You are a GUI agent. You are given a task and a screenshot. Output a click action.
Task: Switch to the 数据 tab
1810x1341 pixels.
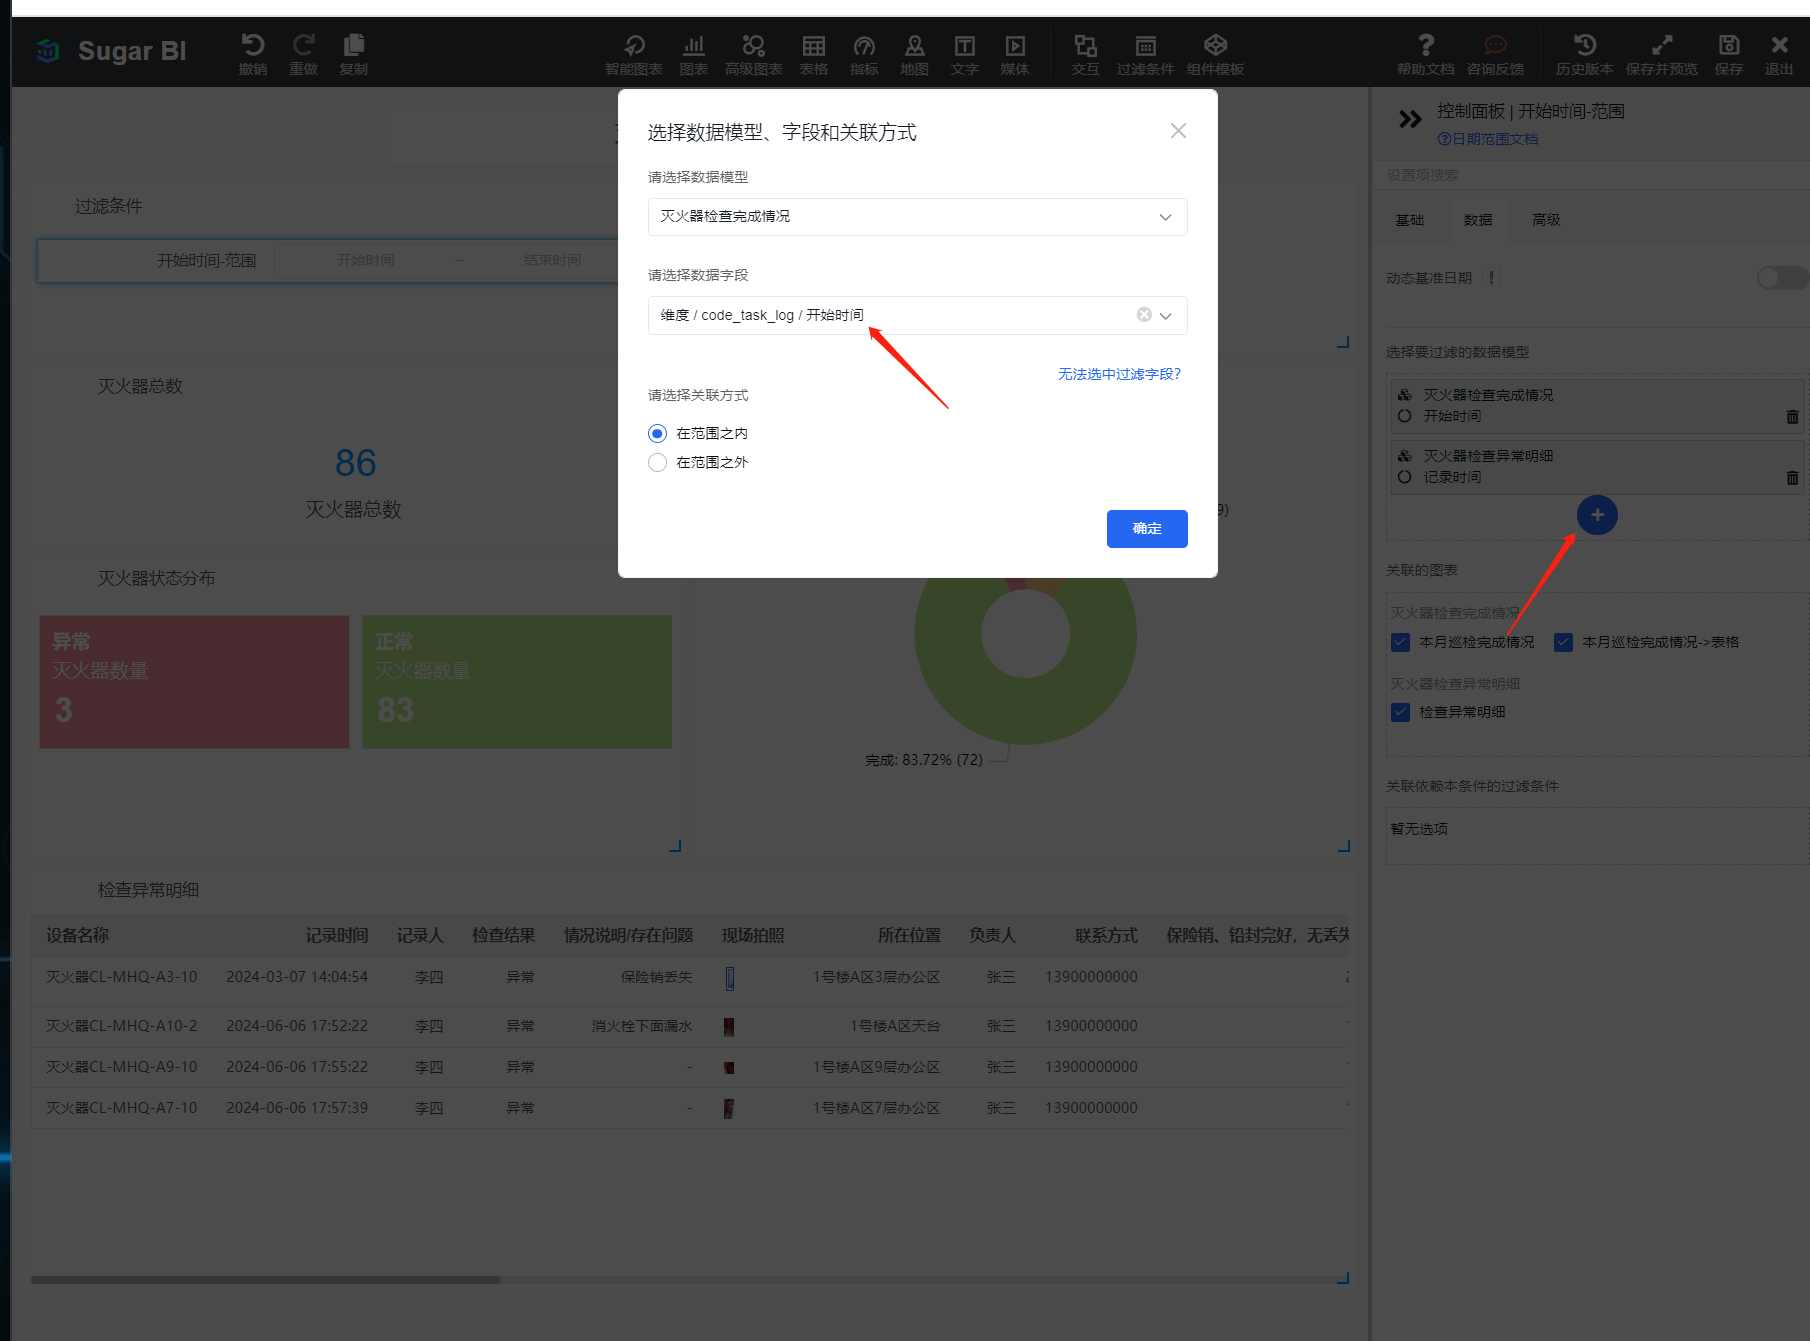pyautogui.click(x=1478, y=220)
